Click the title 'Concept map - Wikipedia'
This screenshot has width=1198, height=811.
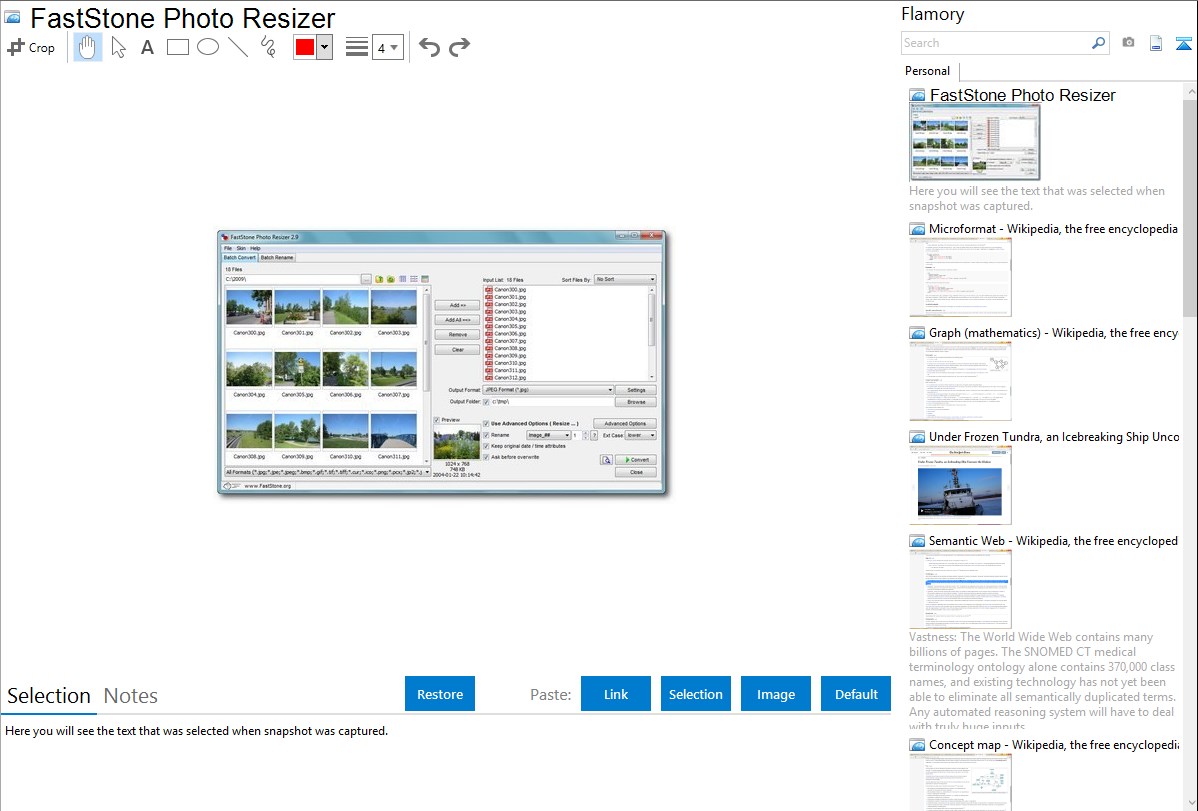tap(1053, 745)
